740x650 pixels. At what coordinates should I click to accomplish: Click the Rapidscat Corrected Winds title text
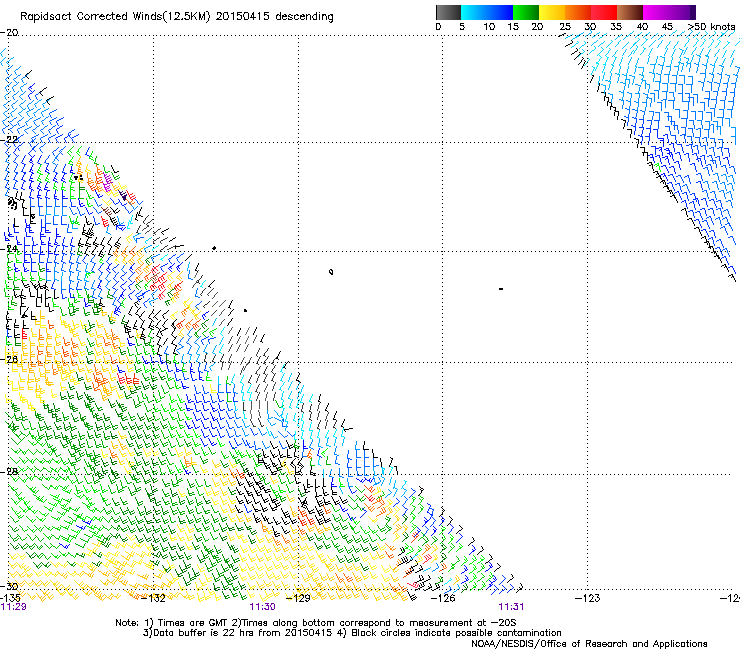[x=177, y=17]
